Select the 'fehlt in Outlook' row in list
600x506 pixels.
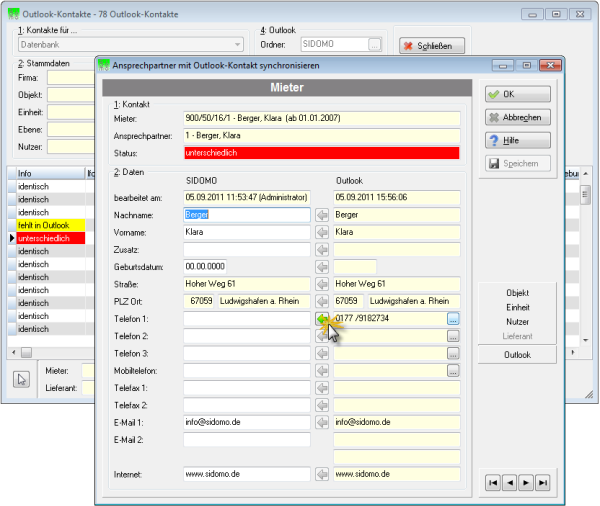pos(51,225)
